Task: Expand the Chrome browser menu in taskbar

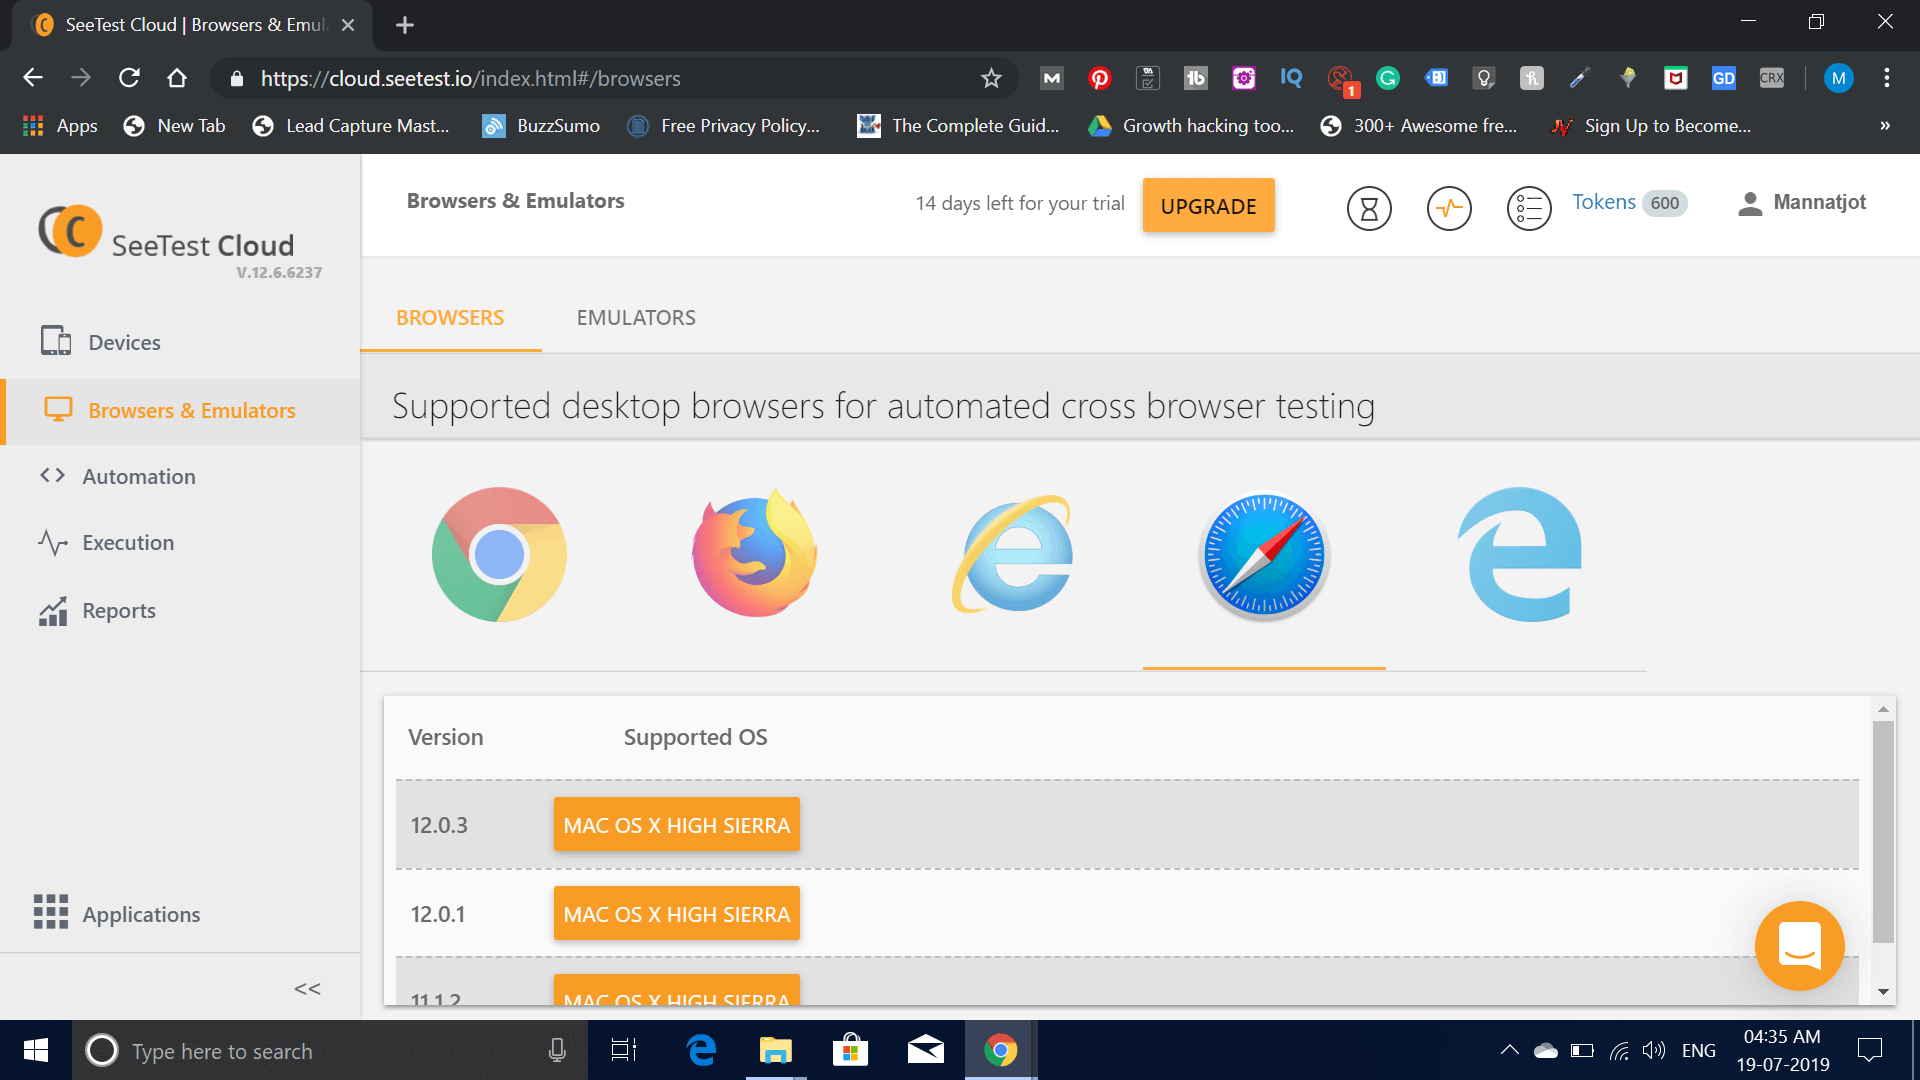Action: (x=999, y=1050)
